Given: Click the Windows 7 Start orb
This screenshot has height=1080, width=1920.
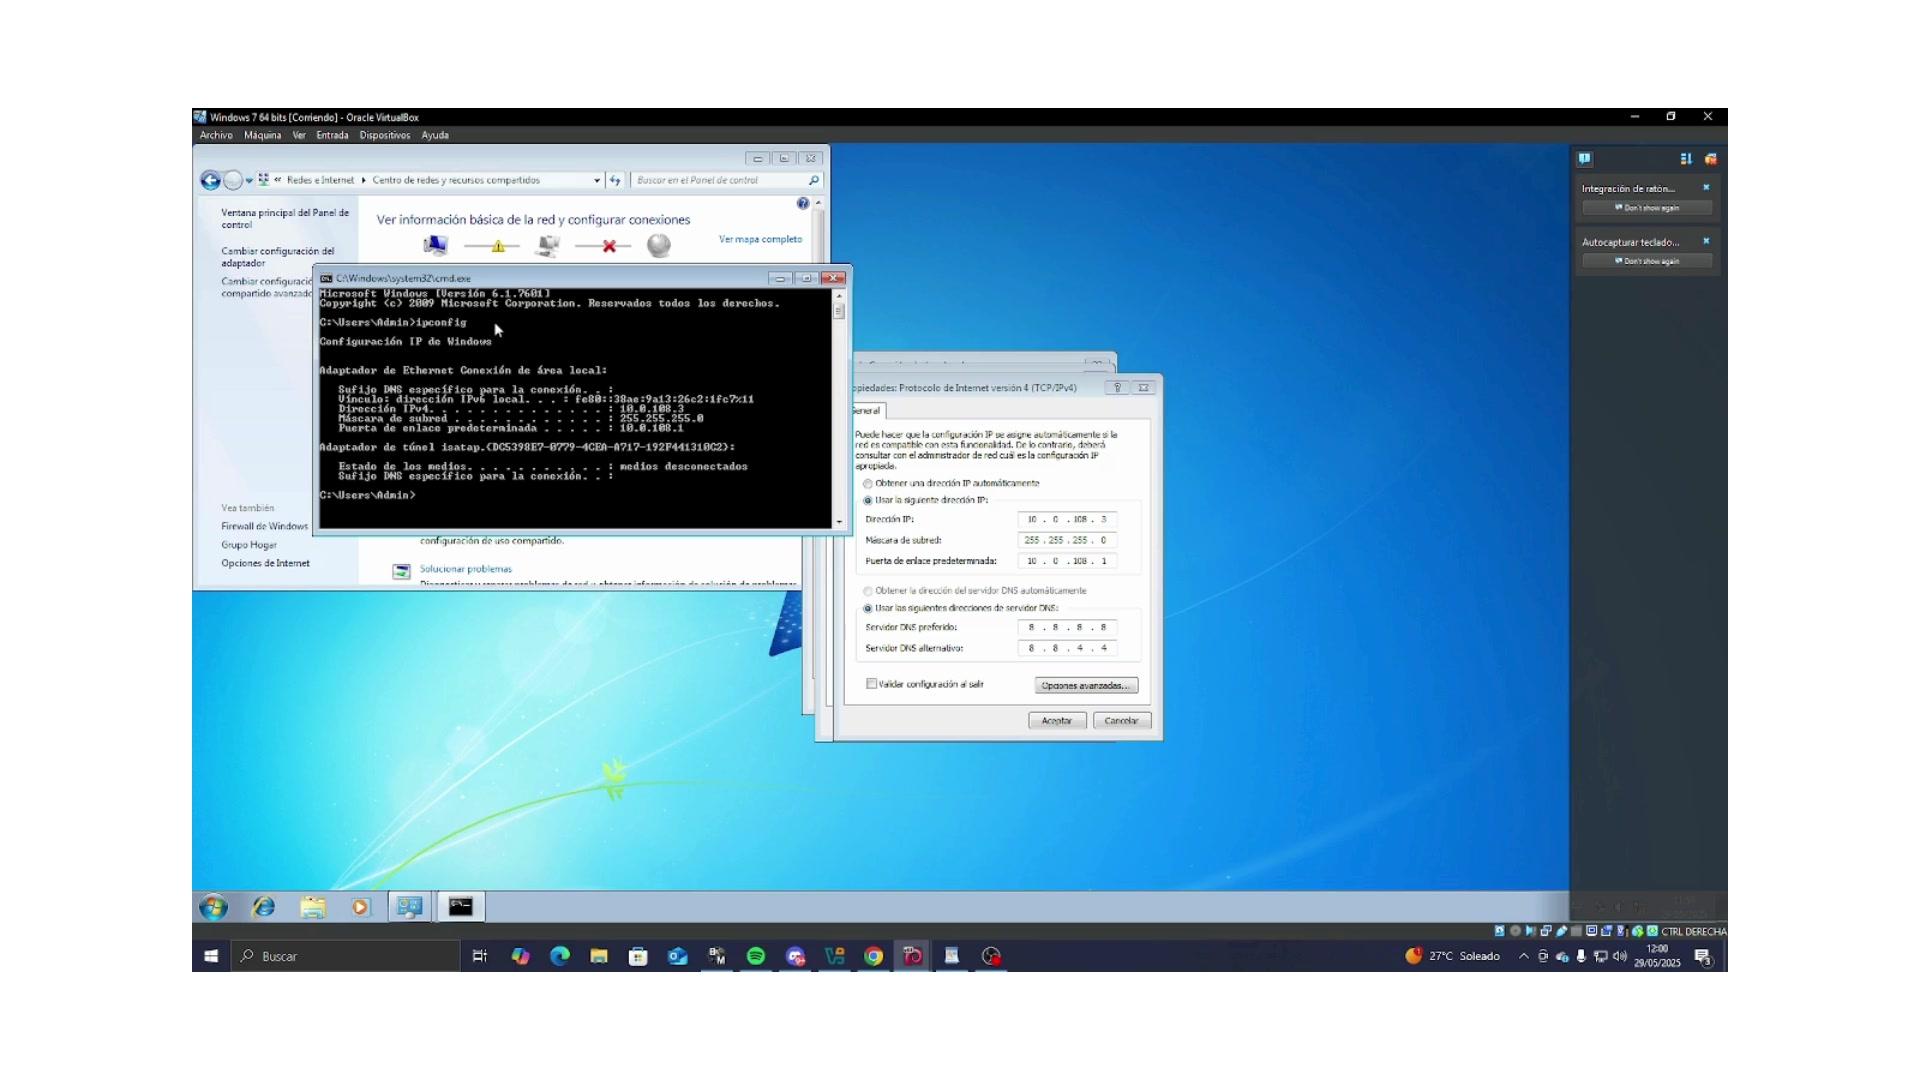Looking at the screenshot, I should tap(213, 907).
